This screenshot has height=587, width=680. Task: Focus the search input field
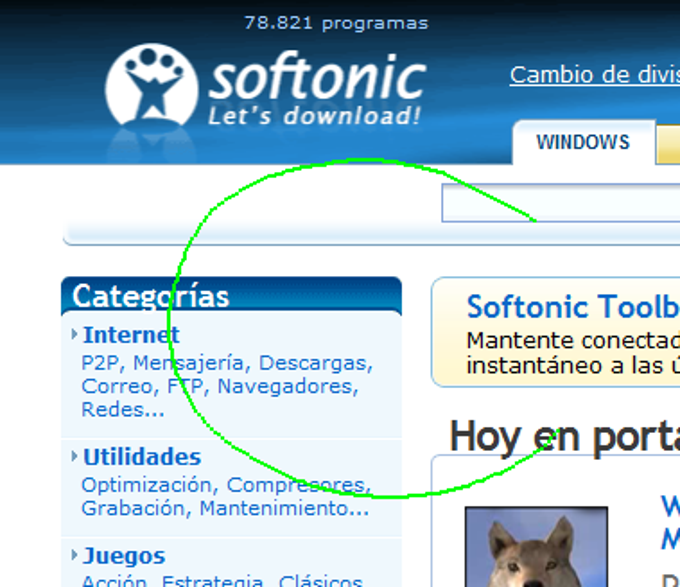pos(561,203)
